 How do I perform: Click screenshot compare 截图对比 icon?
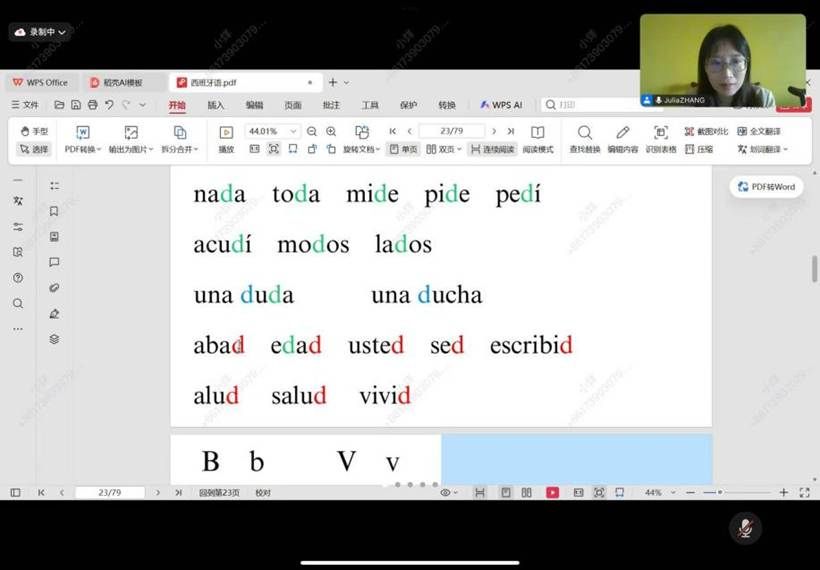coord(706,131)
